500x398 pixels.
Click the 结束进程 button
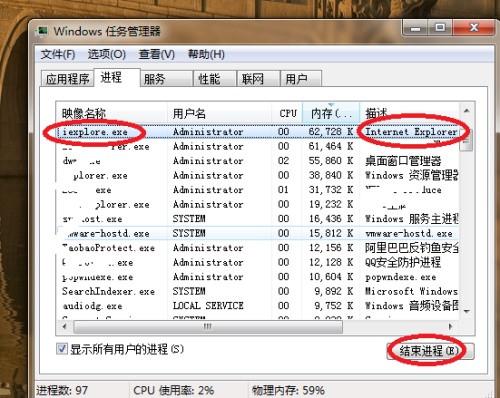click(430, 351)
